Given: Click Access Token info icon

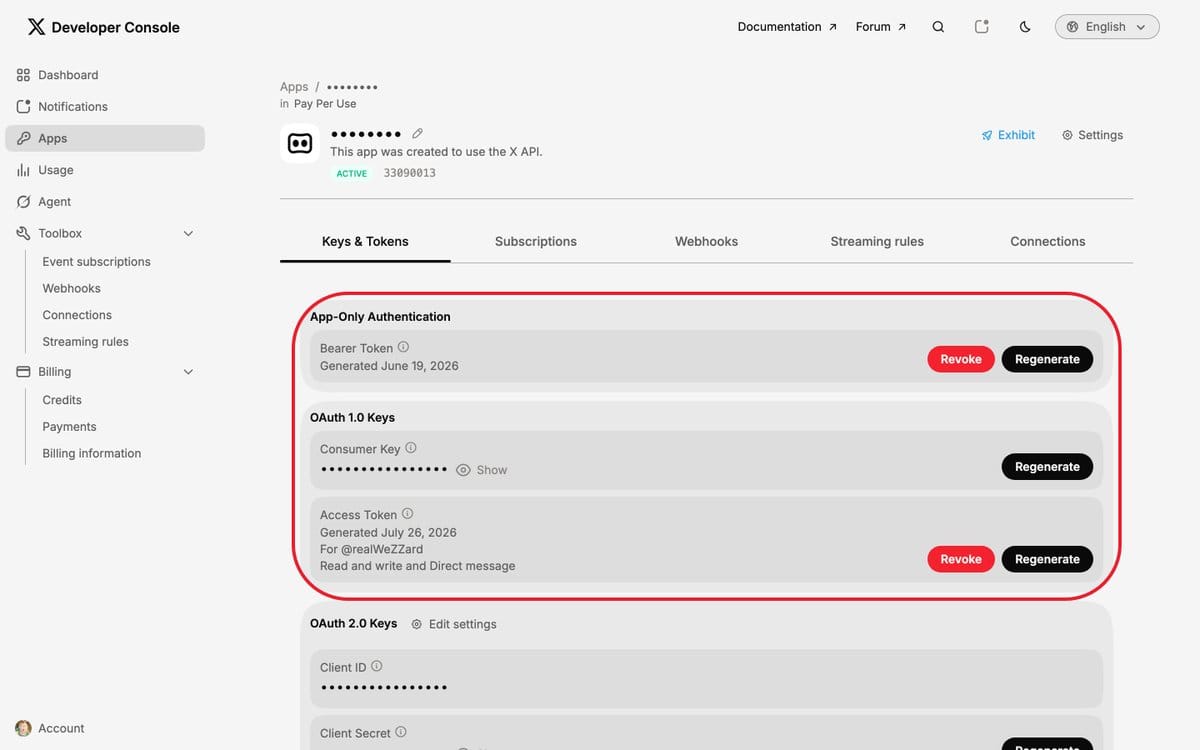Looking at the screenshot, I should coord(407,514).
